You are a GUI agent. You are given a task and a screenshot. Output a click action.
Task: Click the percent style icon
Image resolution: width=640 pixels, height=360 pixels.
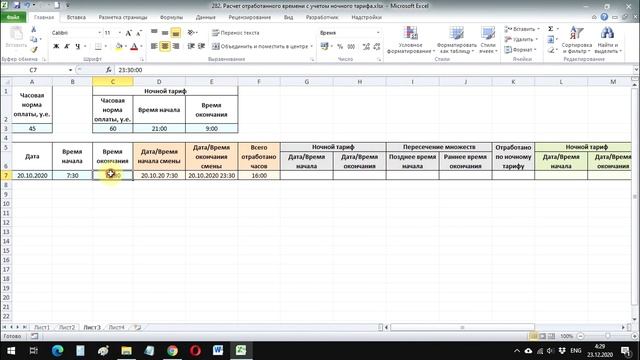(x=340, y=47)
